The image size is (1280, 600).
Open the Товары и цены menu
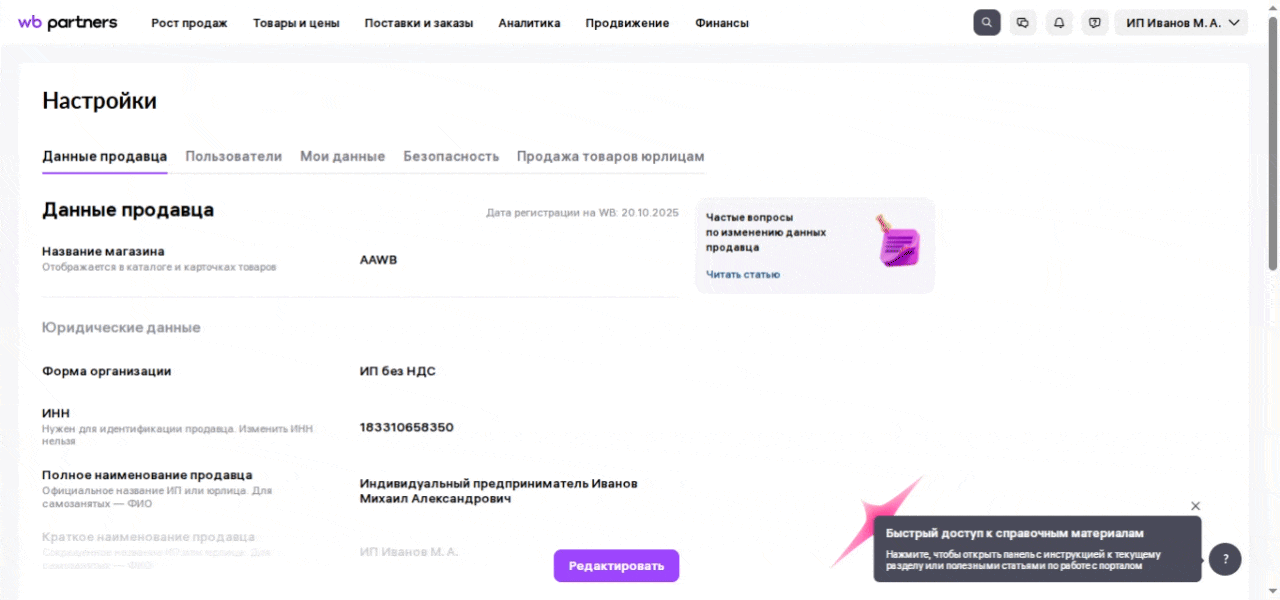click(x=296, y=23)
